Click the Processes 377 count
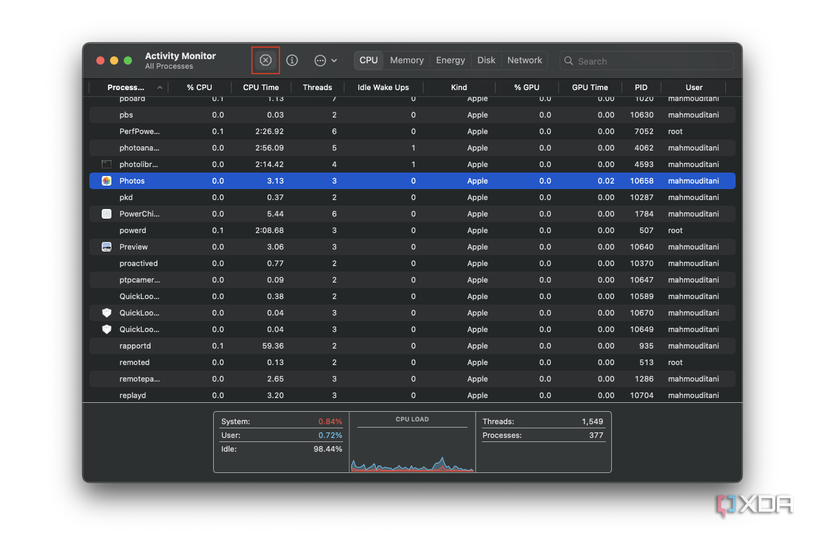825x550 pixels. pyautogui.click(x=596, y=435)
